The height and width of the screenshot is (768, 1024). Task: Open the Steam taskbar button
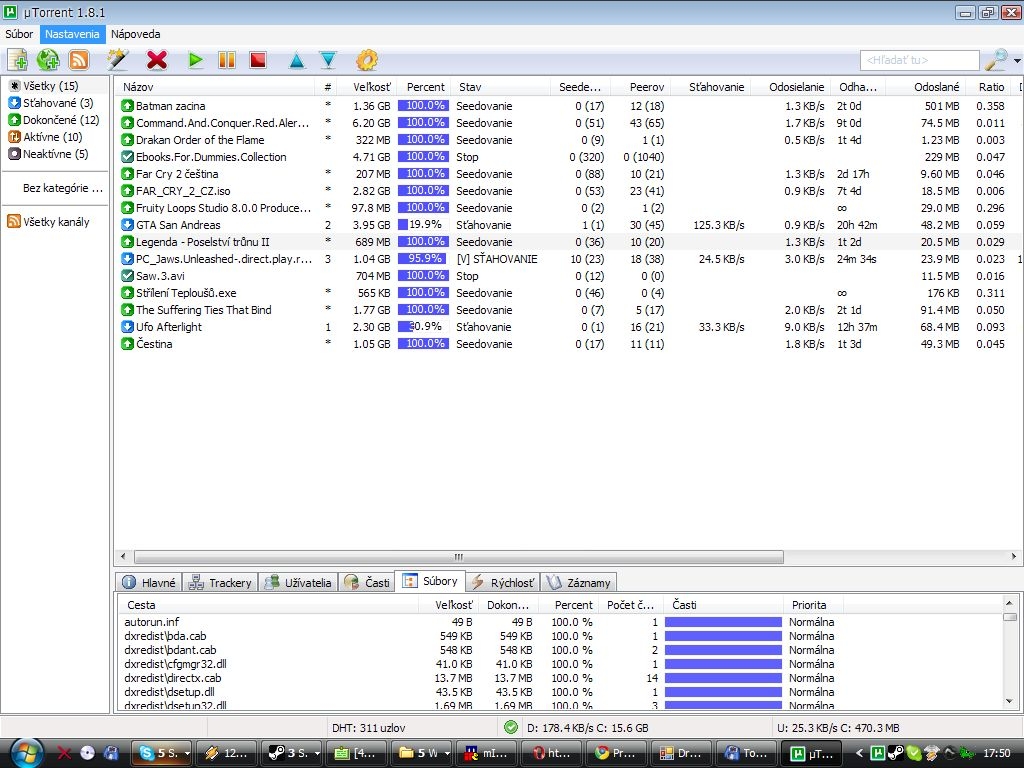[291, 753]
